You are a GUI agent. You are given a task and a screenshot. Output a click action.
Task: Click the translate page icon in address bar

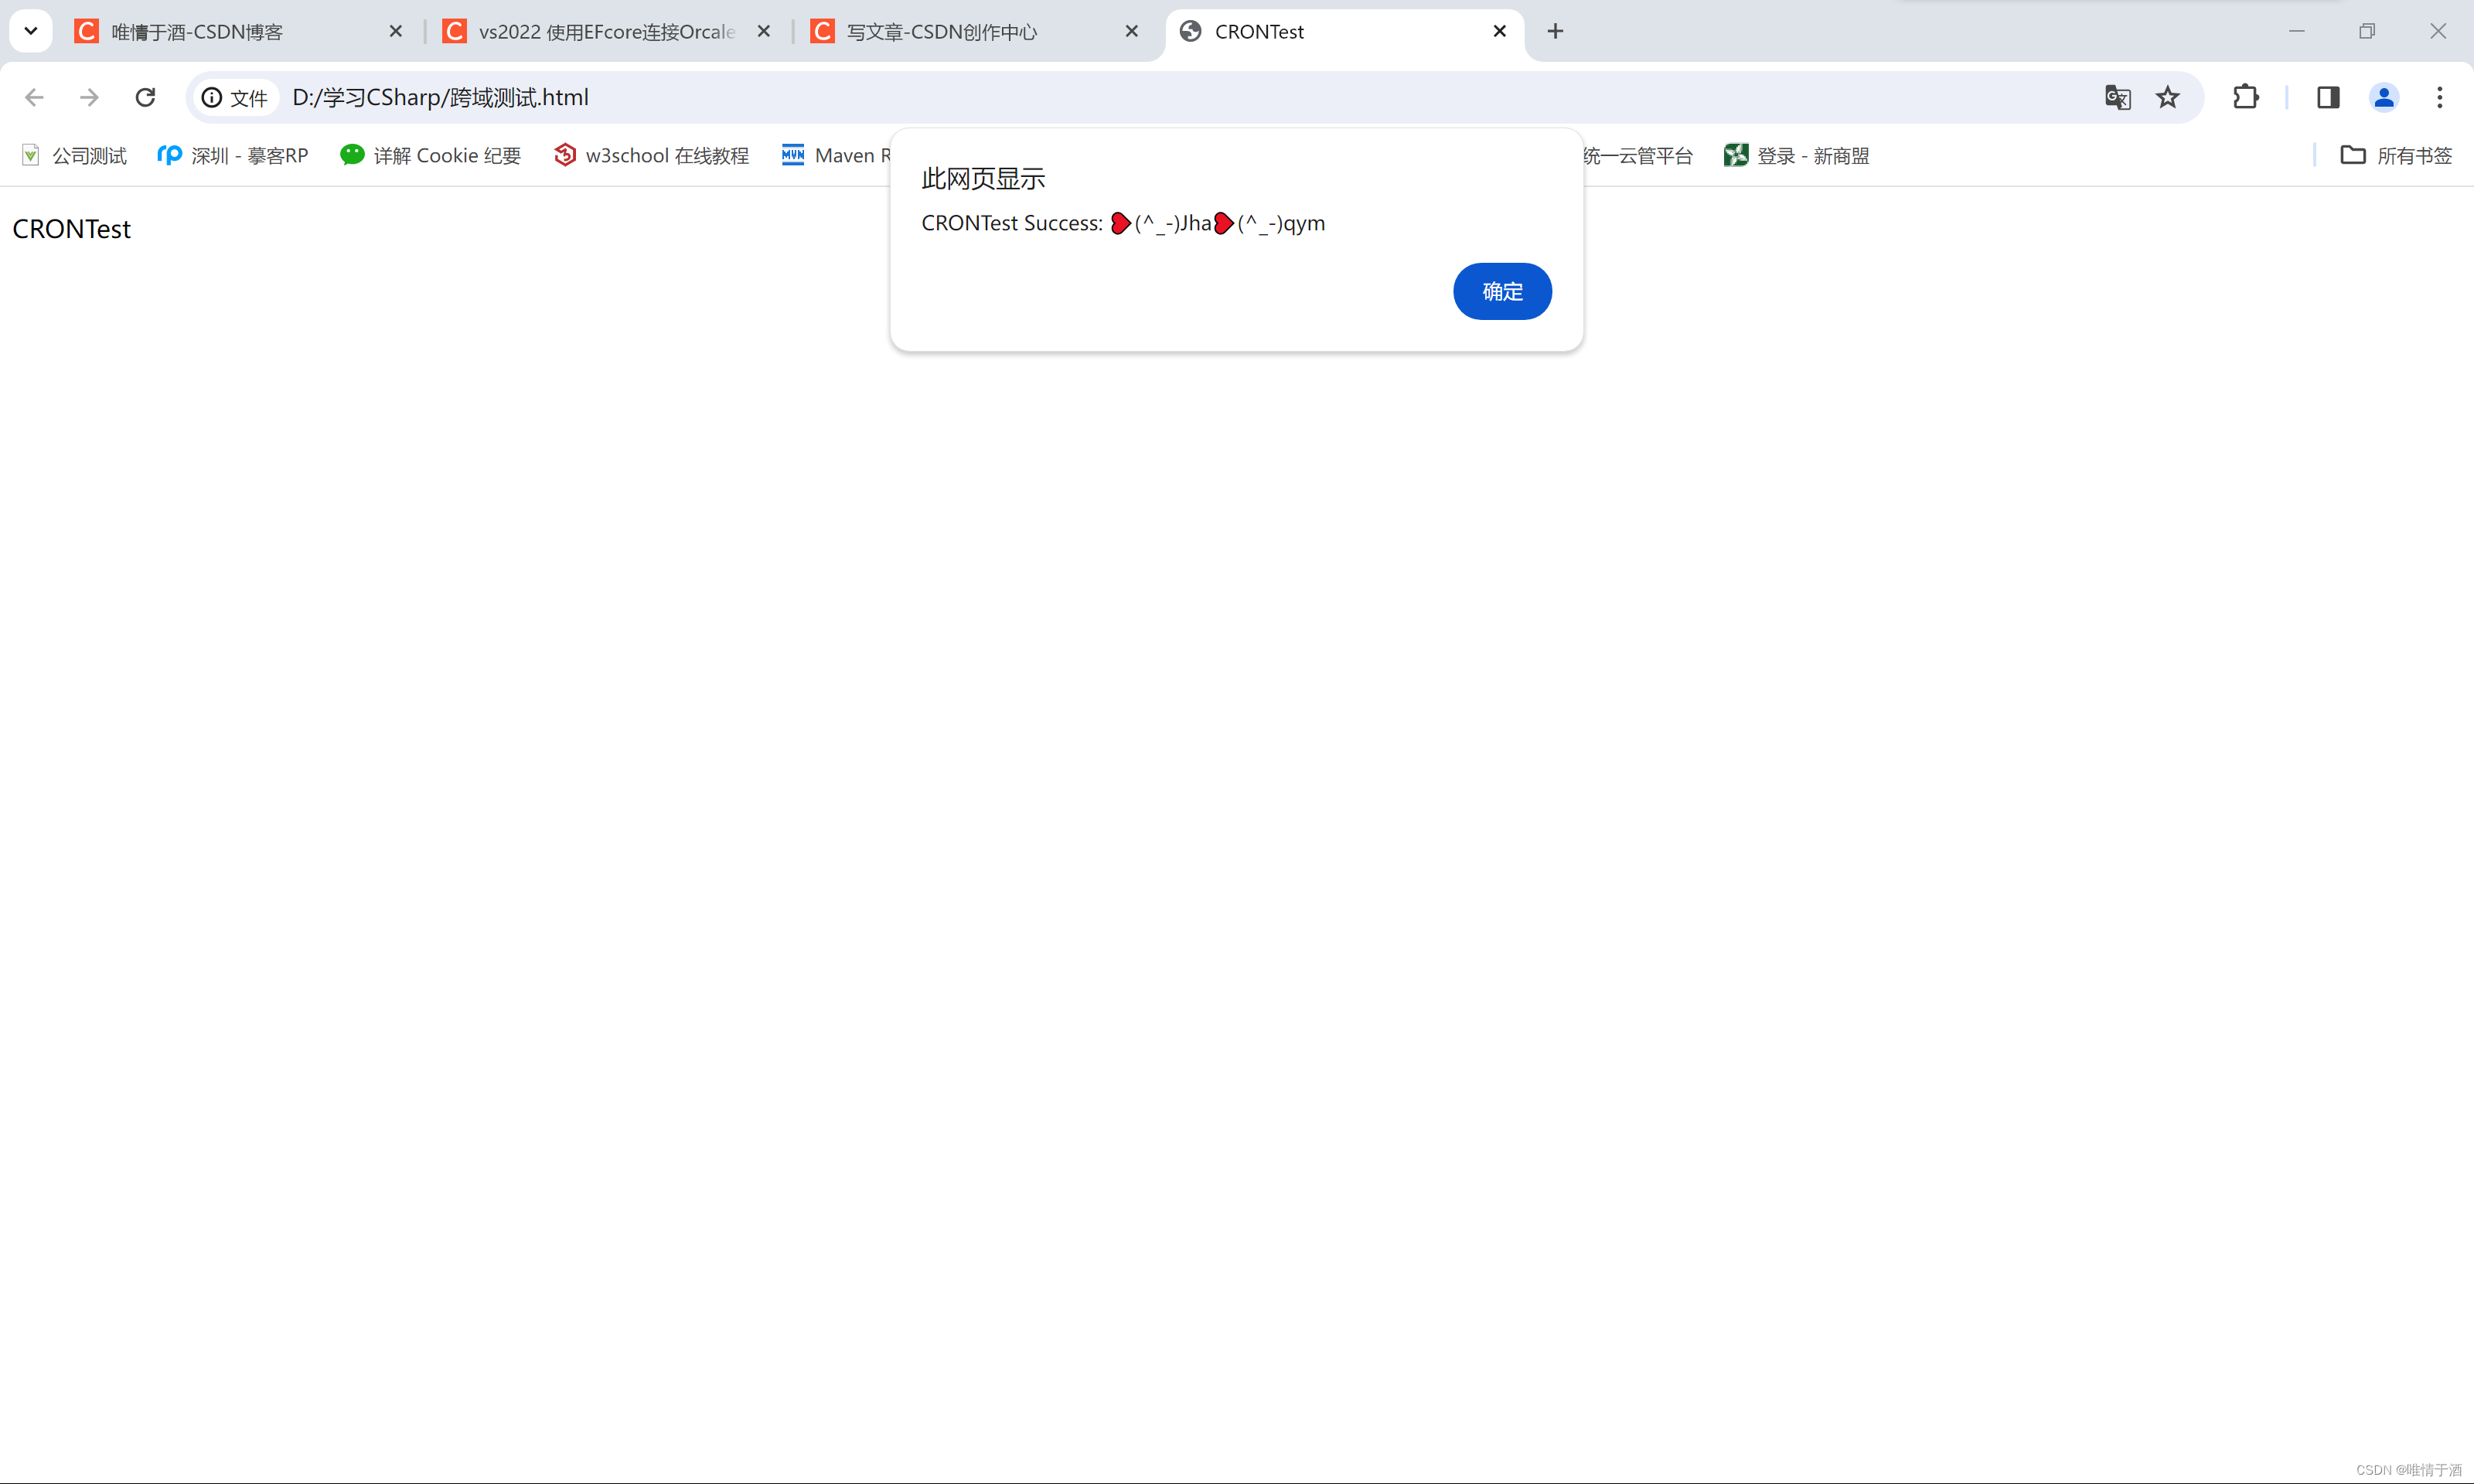pos(2117,97)
